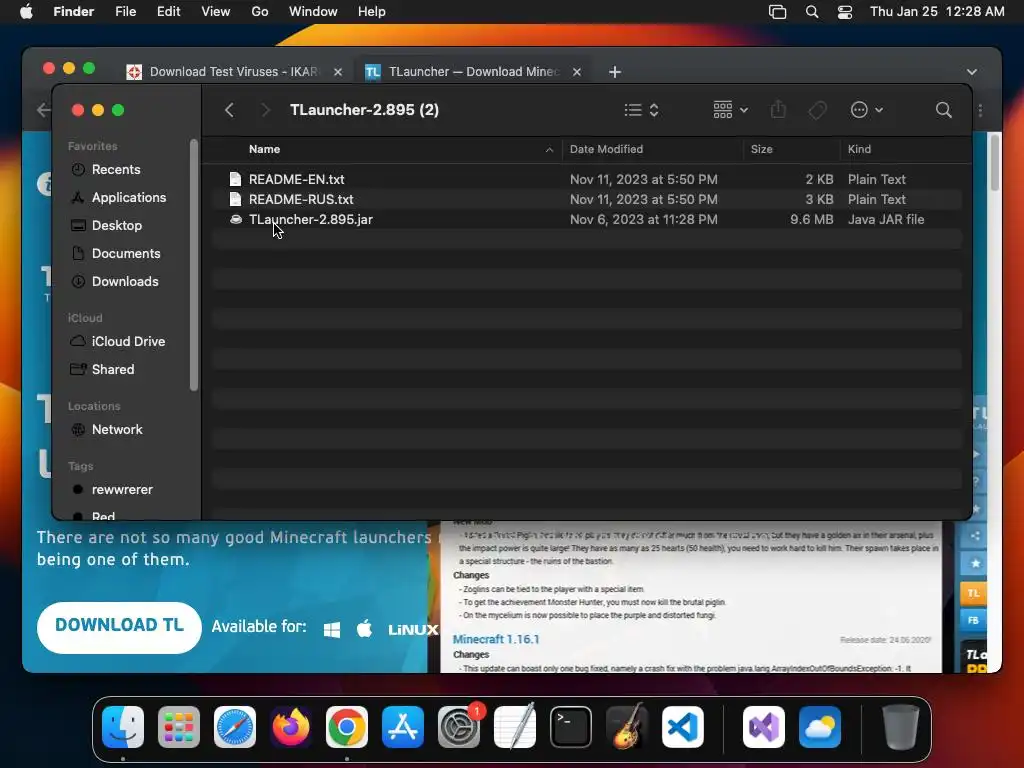The image size is (1024, 768).
Task: Open a new browser tab with plus
Action: [x=615, y=72]
